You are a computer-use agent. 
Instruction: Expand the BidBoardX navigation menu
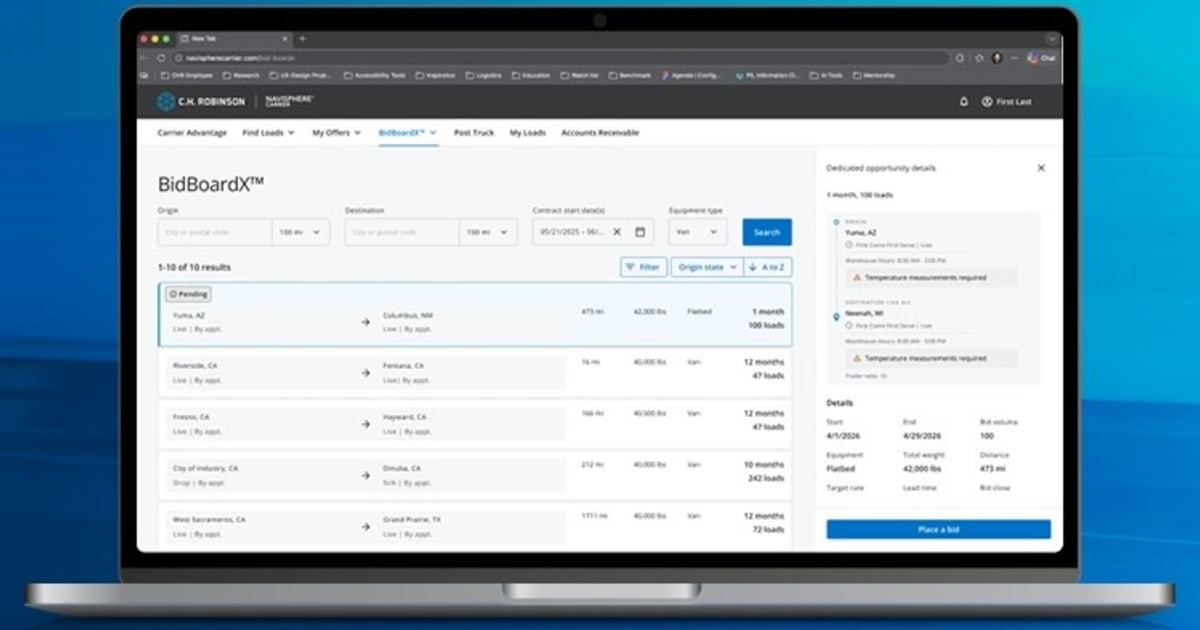tap(408, 132)
